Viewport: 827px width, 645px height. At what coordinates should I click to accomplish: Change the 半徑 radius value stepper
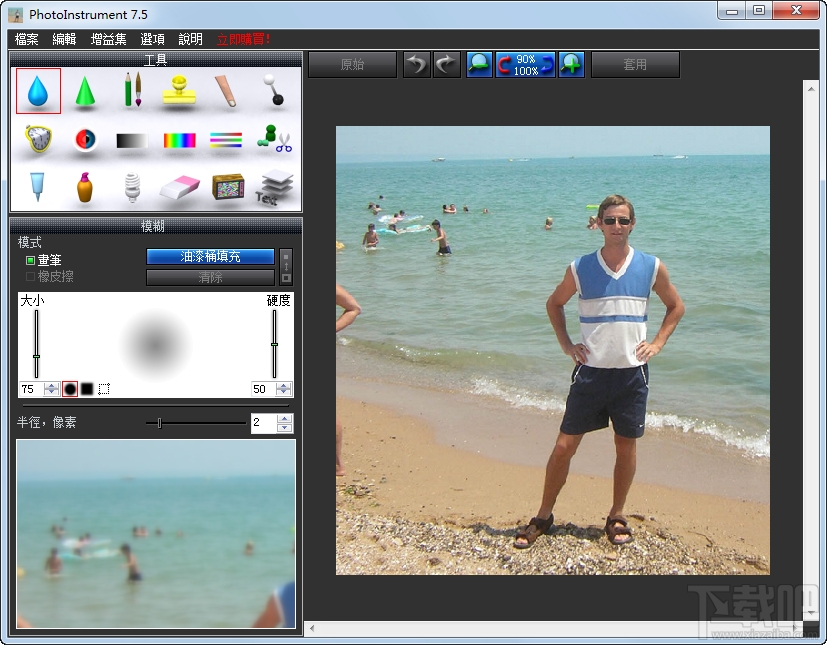coord(284,422)
